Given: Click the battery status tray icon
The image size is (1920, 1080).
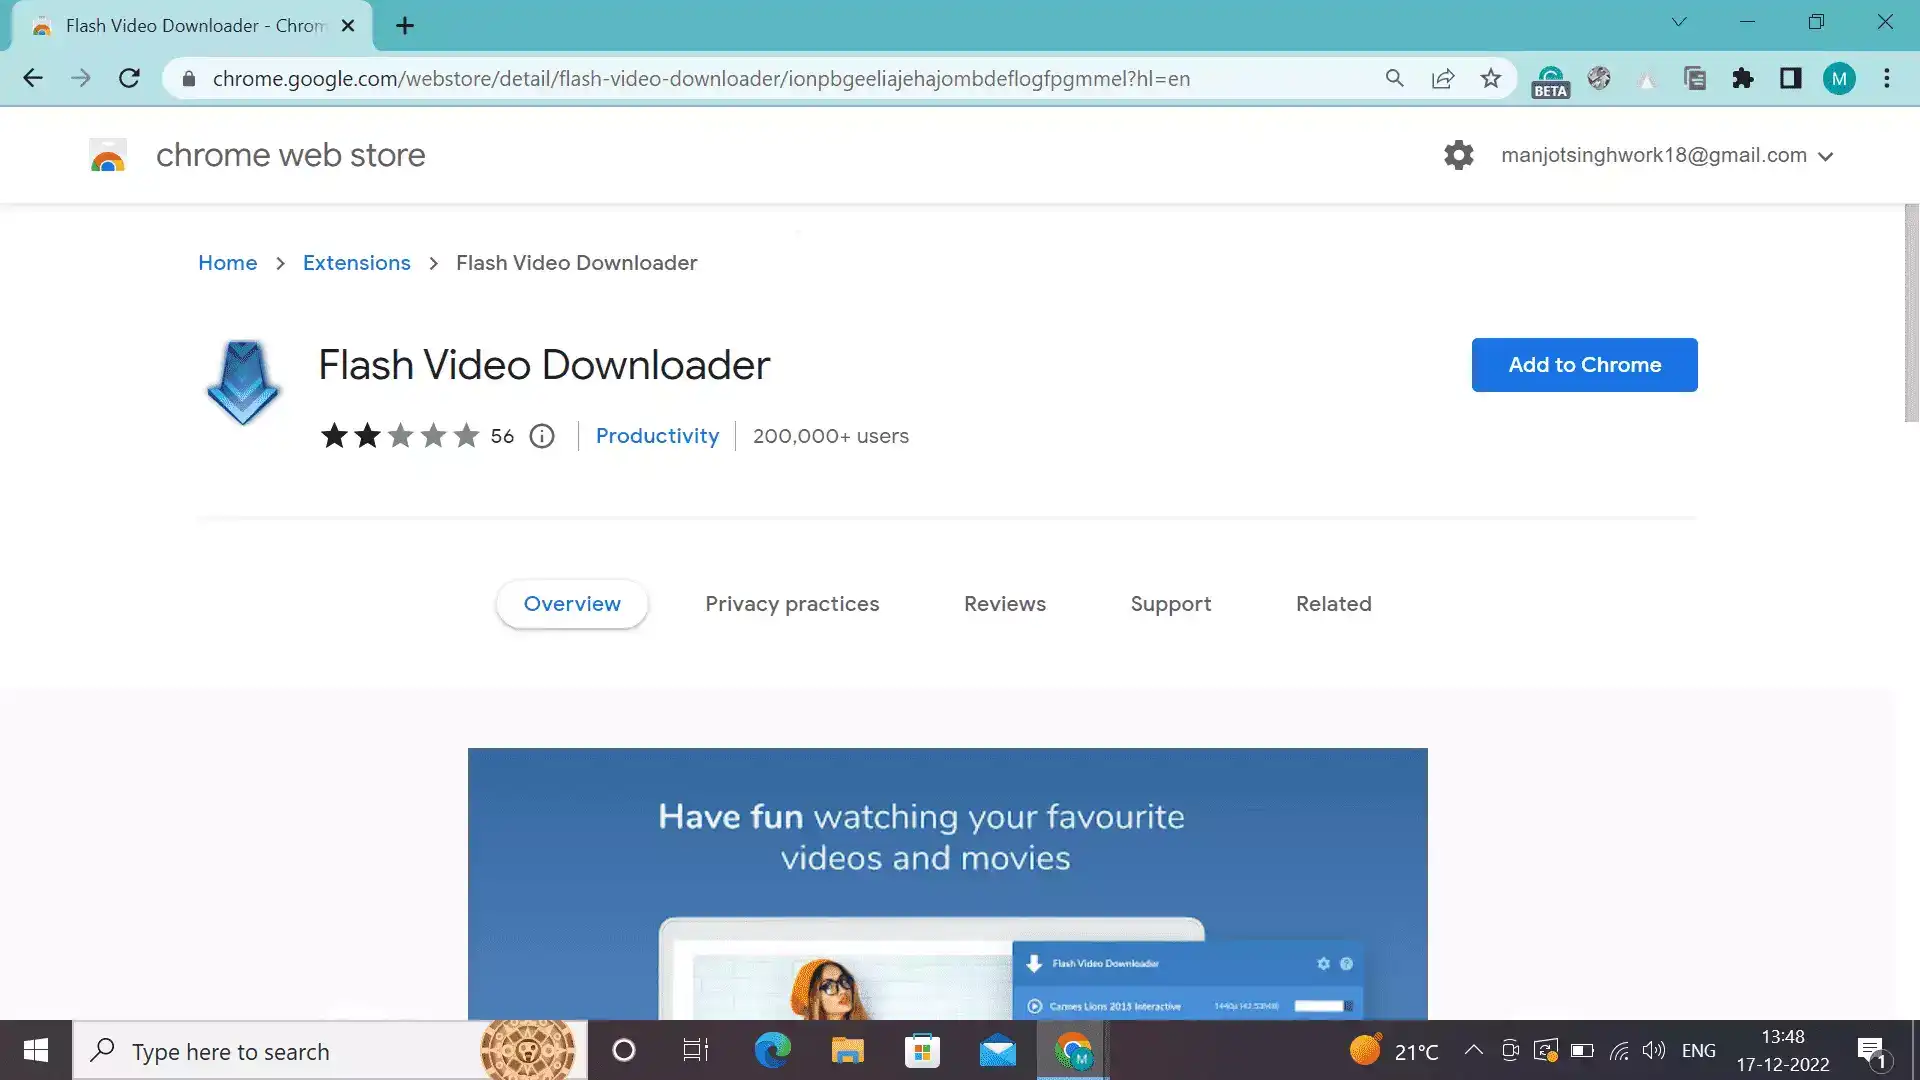Looking at the screenshot, I should pos(1582,1050).
